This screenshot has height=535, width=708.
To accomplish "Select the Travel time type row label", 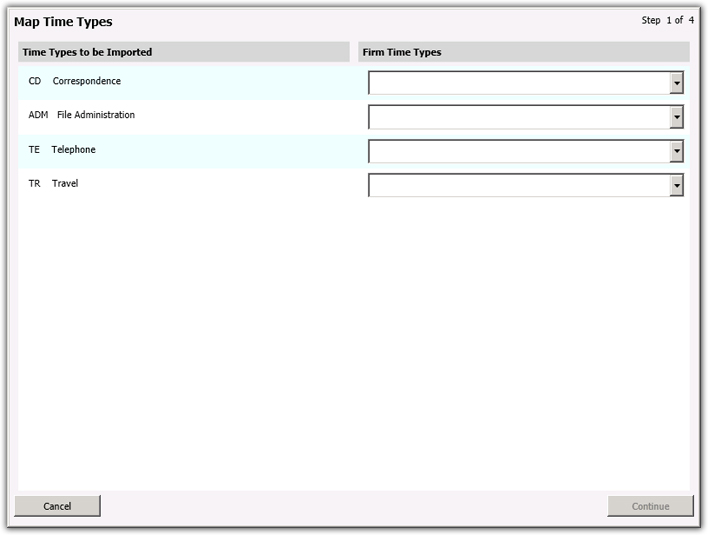I will point(65,183).
